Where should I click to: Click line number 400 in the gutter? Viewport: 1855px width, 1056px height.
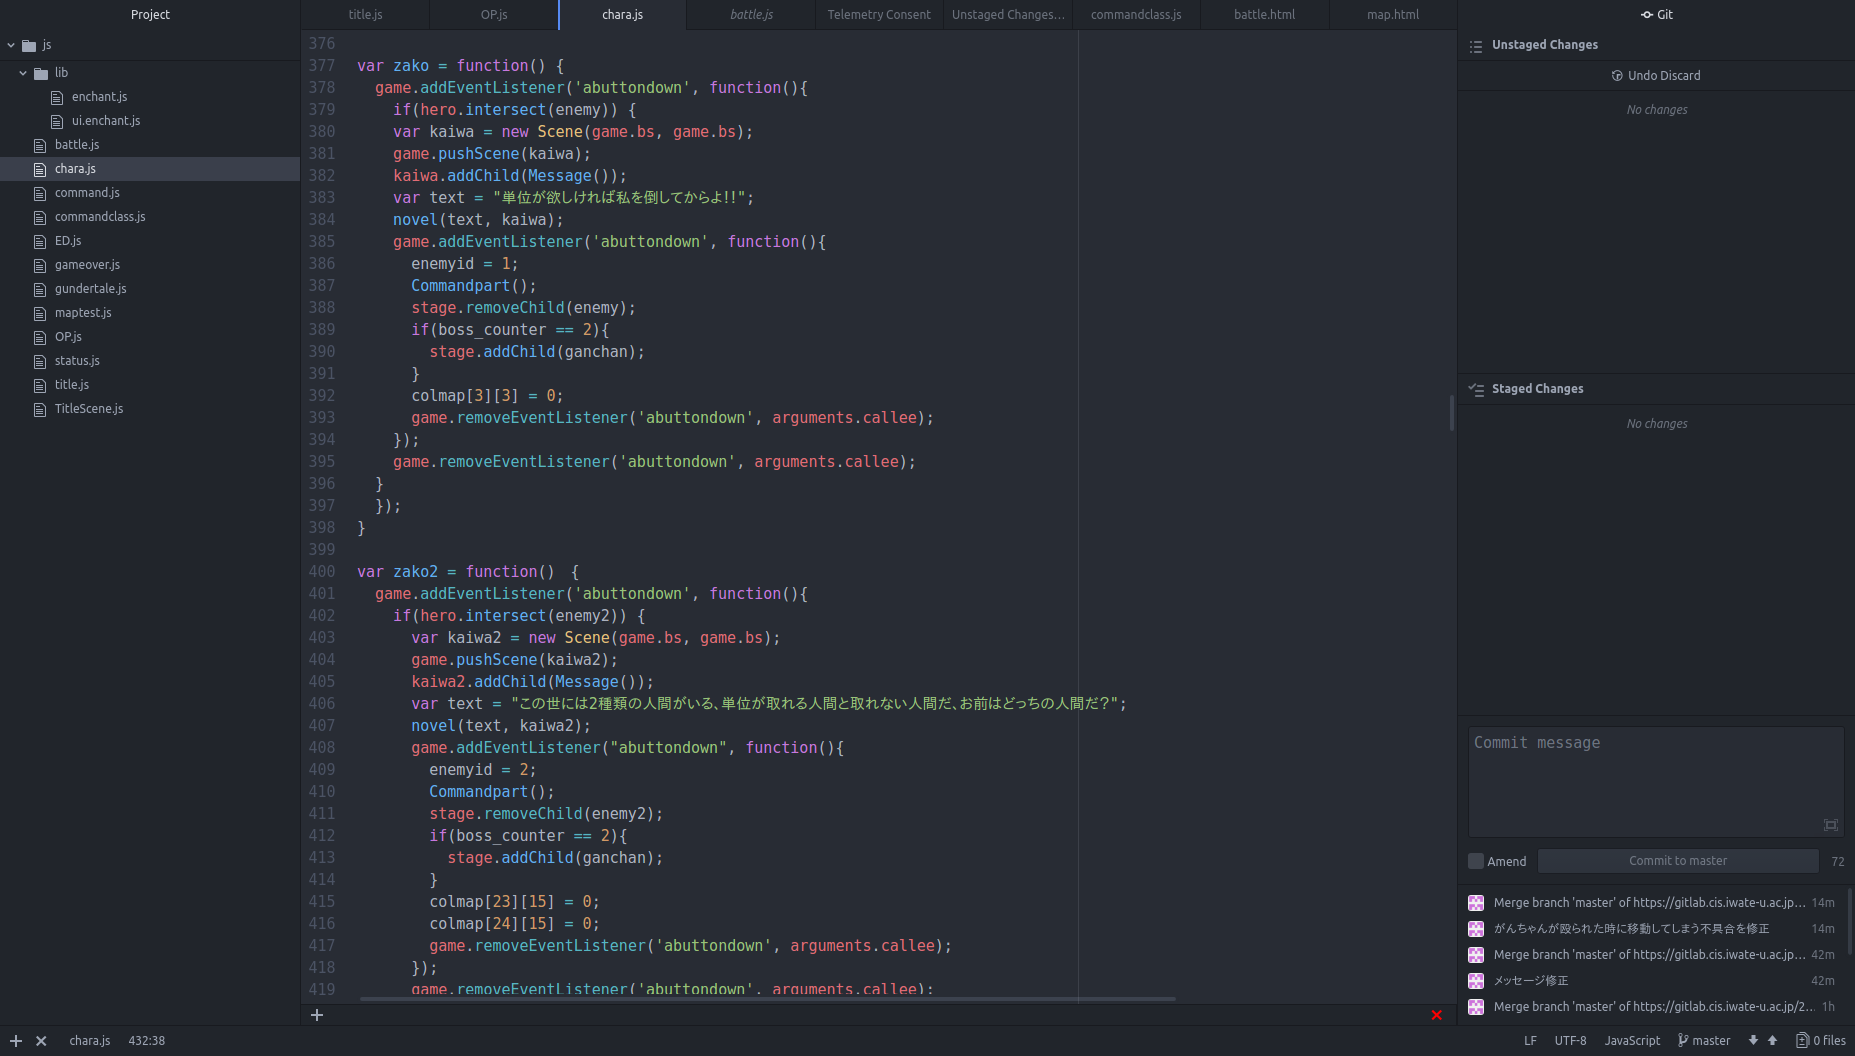322,572
